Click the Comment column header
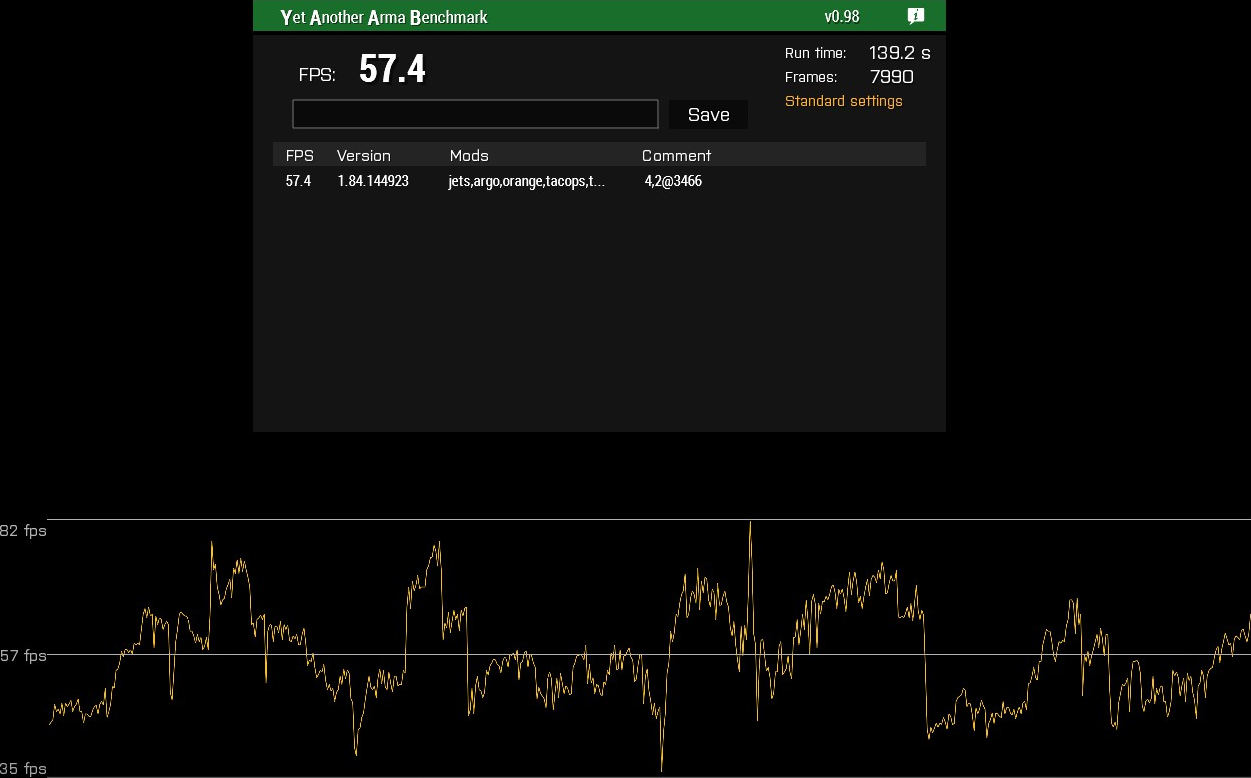 click(x=676, y=155)
